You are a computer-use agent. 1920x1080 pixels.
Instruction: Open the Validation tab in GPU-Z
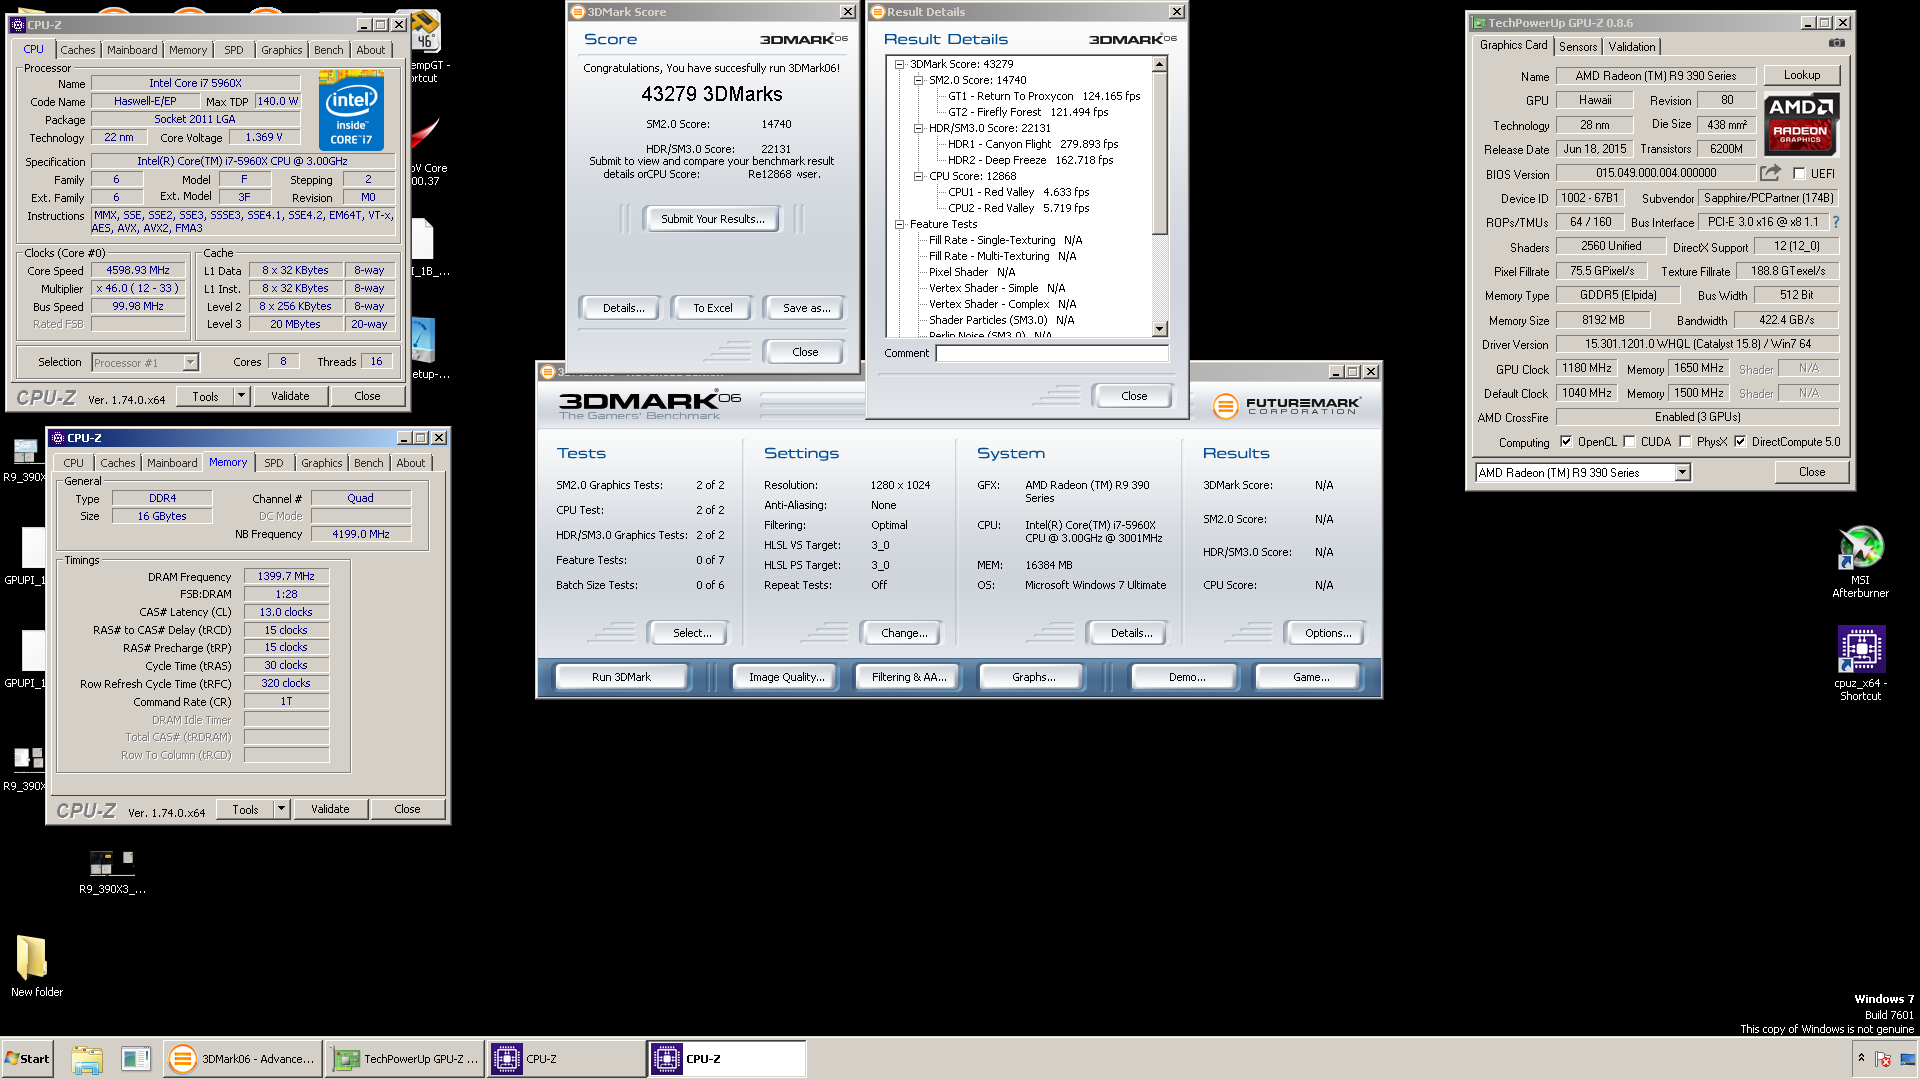[1632, 47]
